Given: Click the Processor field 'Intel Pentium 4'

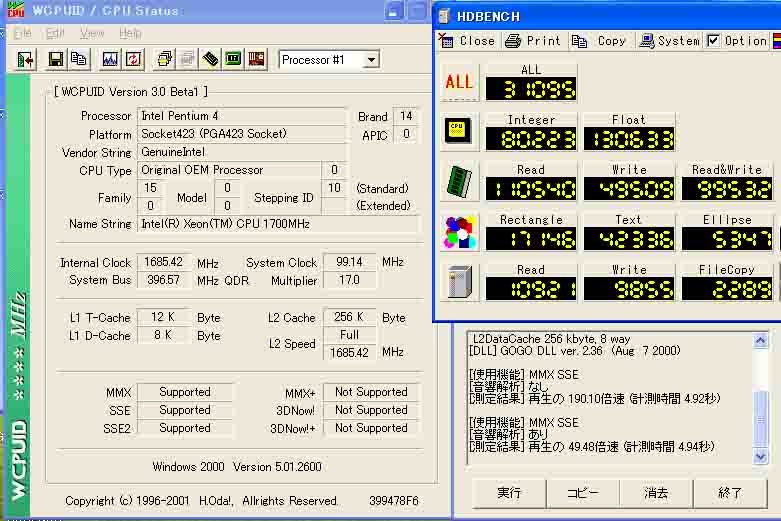Looking at the screenshot, I should (x=241, y=116).
